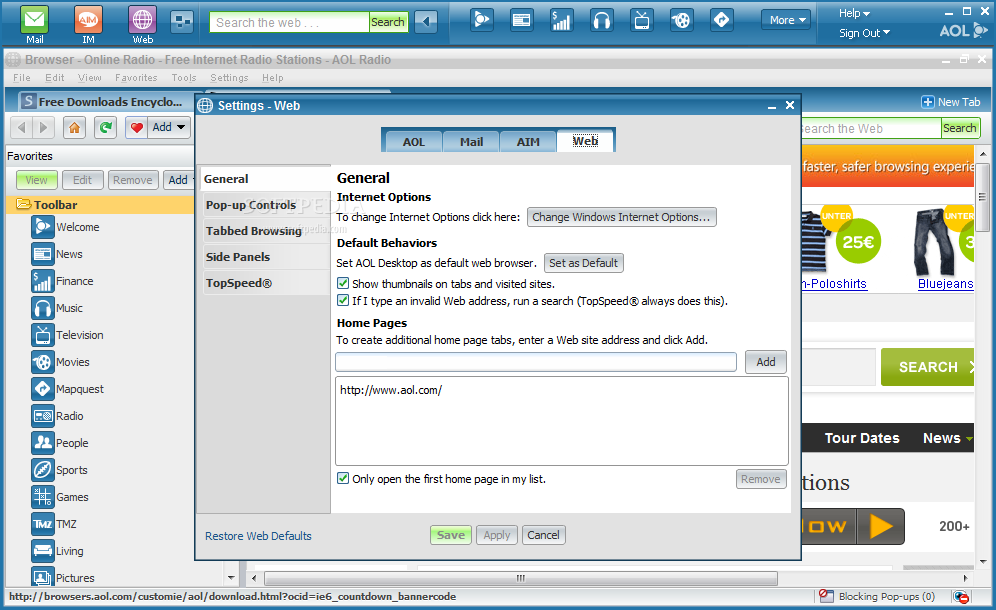996x610 pixels.
Task: Select Pop-up Controls settings section
Action: coord(264,205)
